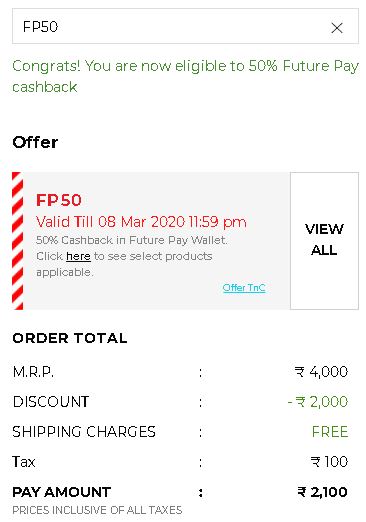Tap the SHIPPING CHARGES label
This screenshot has height=522, width=366.
click(x=84, y=432)
